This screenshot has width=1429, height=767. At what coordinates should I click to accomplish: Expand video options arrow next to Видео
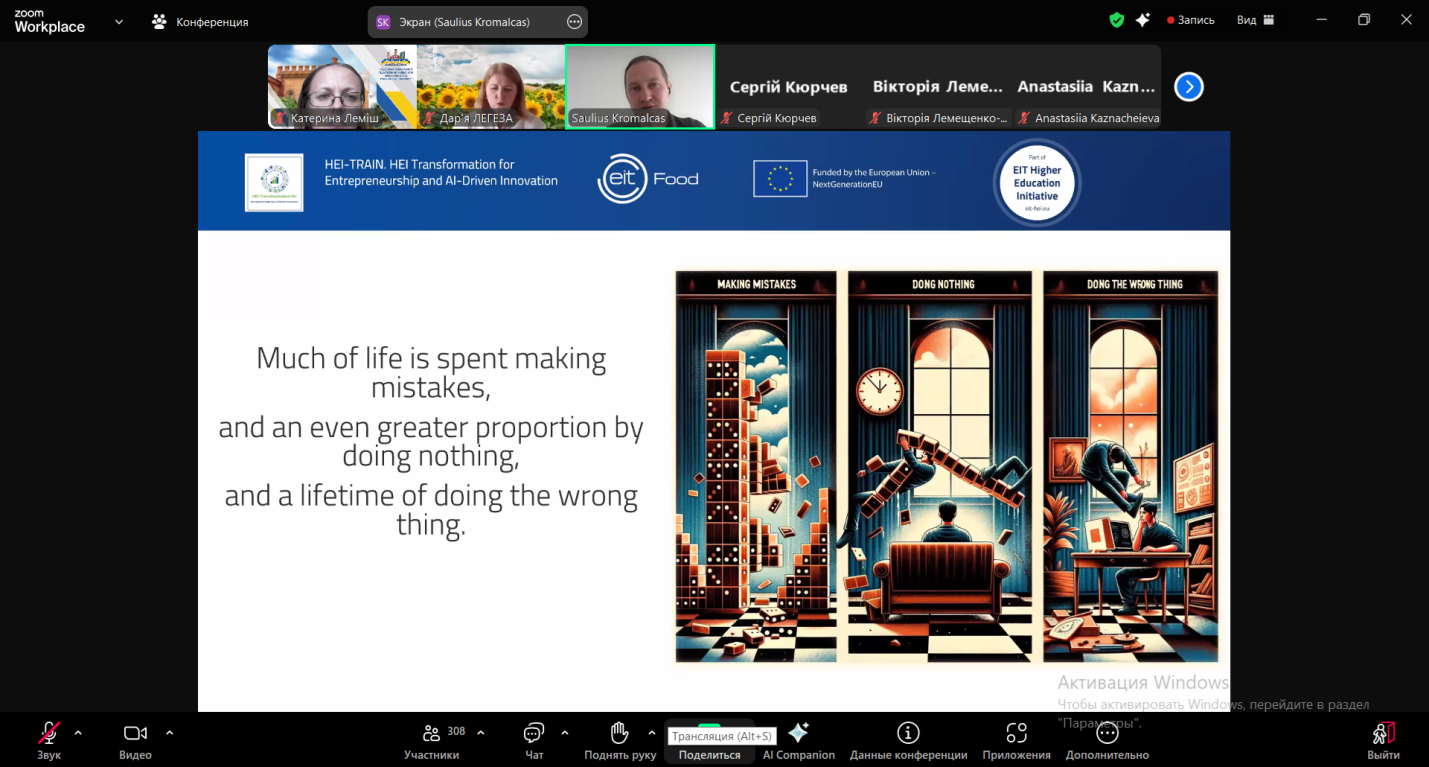[169, 732]
